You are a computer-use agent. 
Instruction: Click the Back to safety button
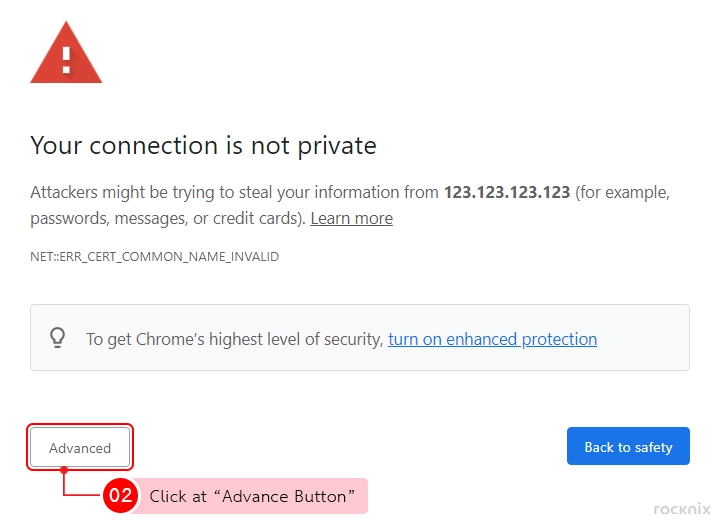coord(628,446)
